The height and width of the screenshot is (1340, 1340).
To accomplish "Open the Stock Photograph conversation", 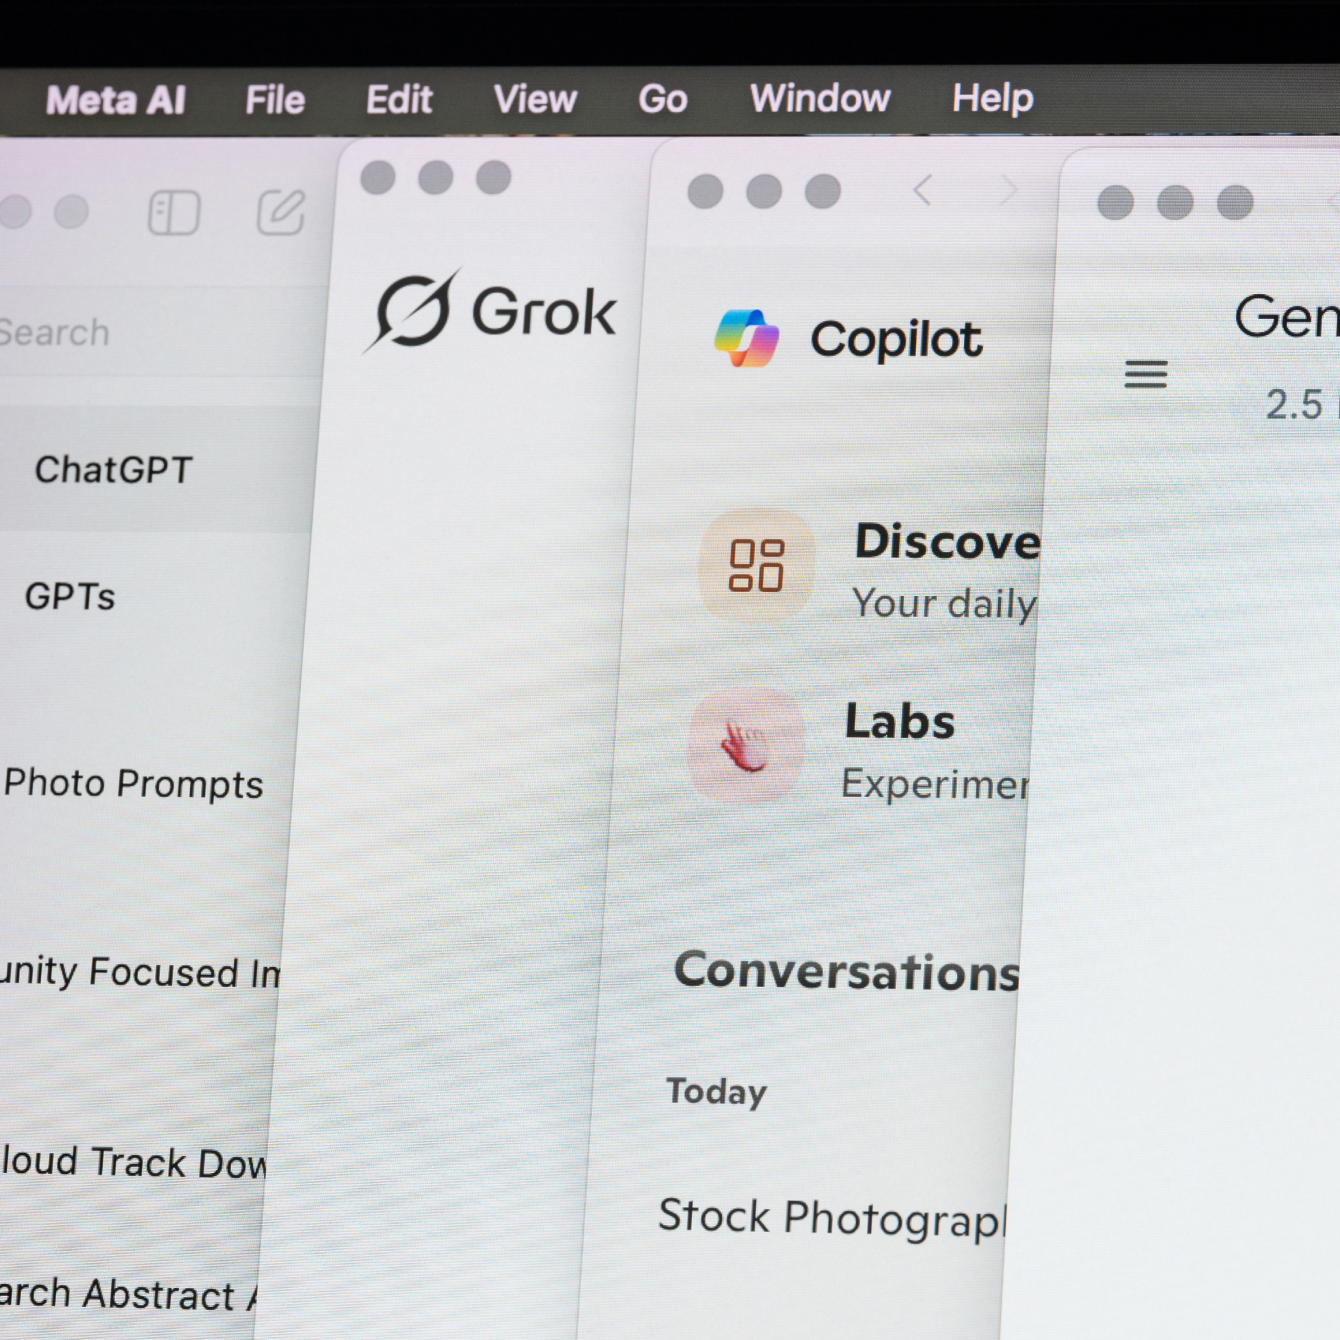I will pos(832,1217).
